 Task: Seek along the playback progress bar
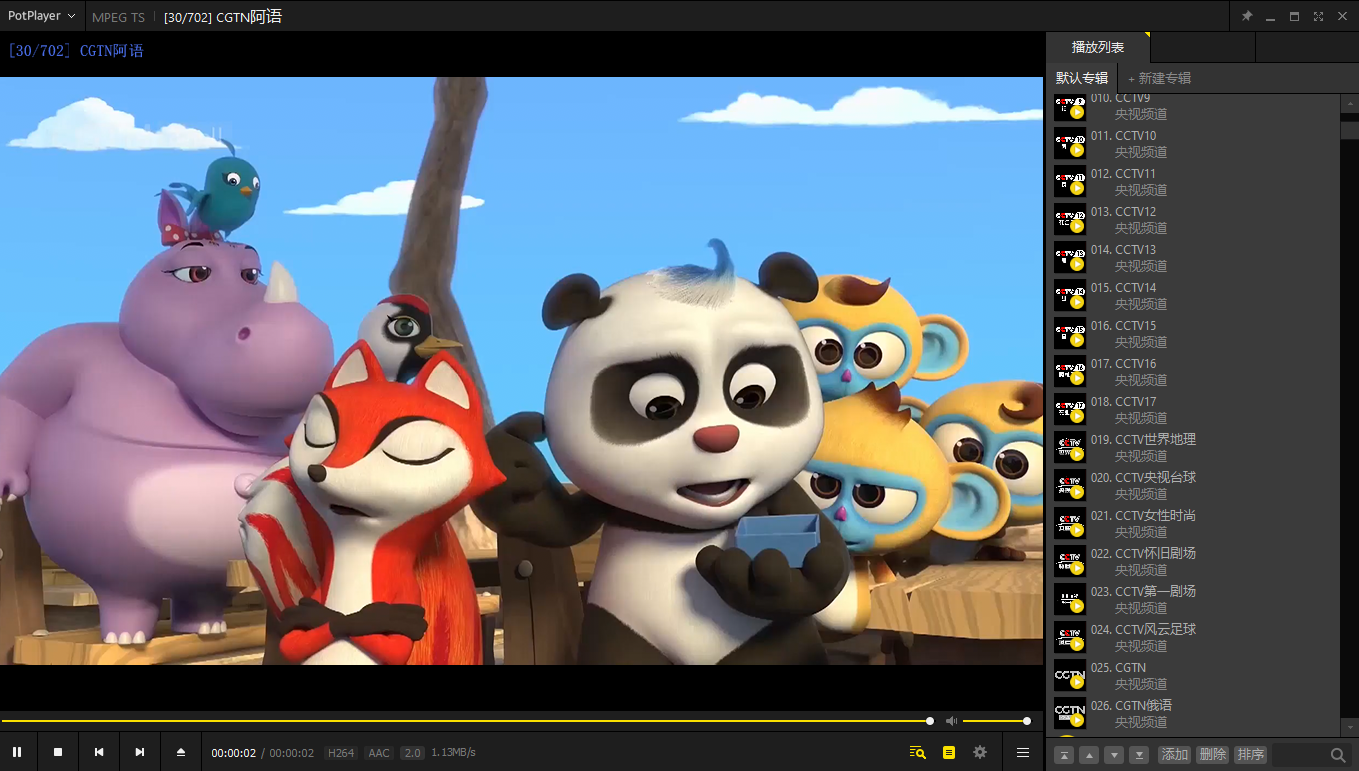click(467, 721)
